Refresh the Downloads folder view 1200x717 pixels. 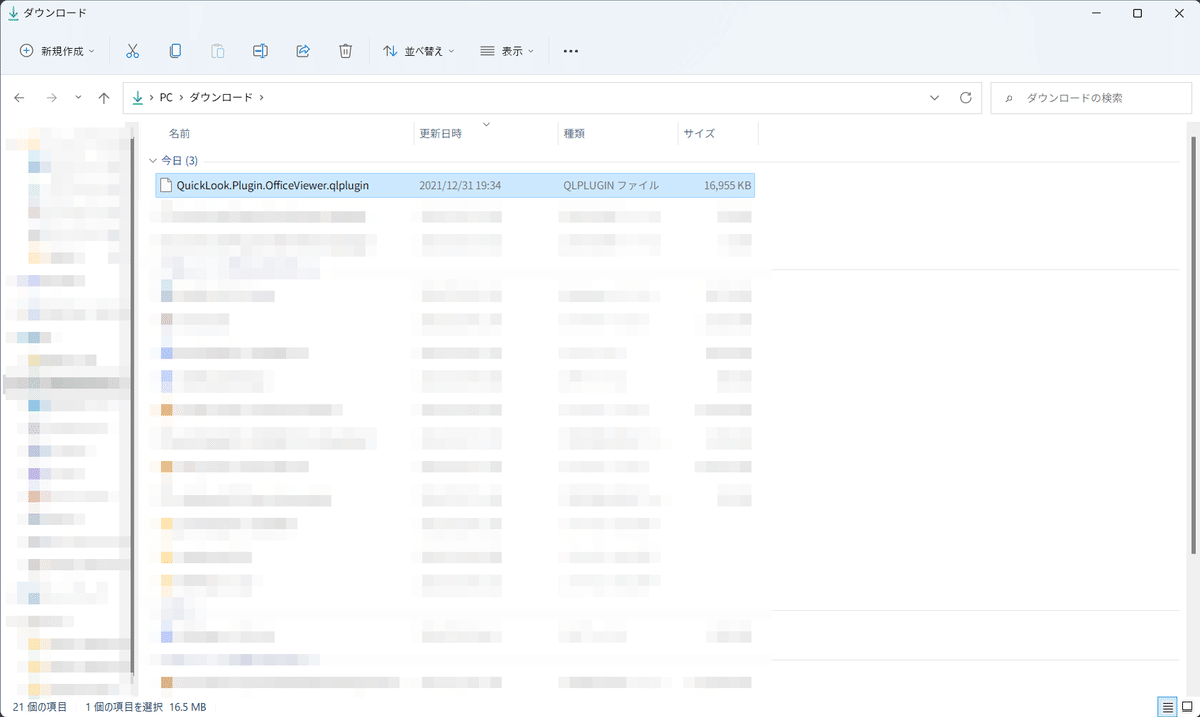pos(965,97)
